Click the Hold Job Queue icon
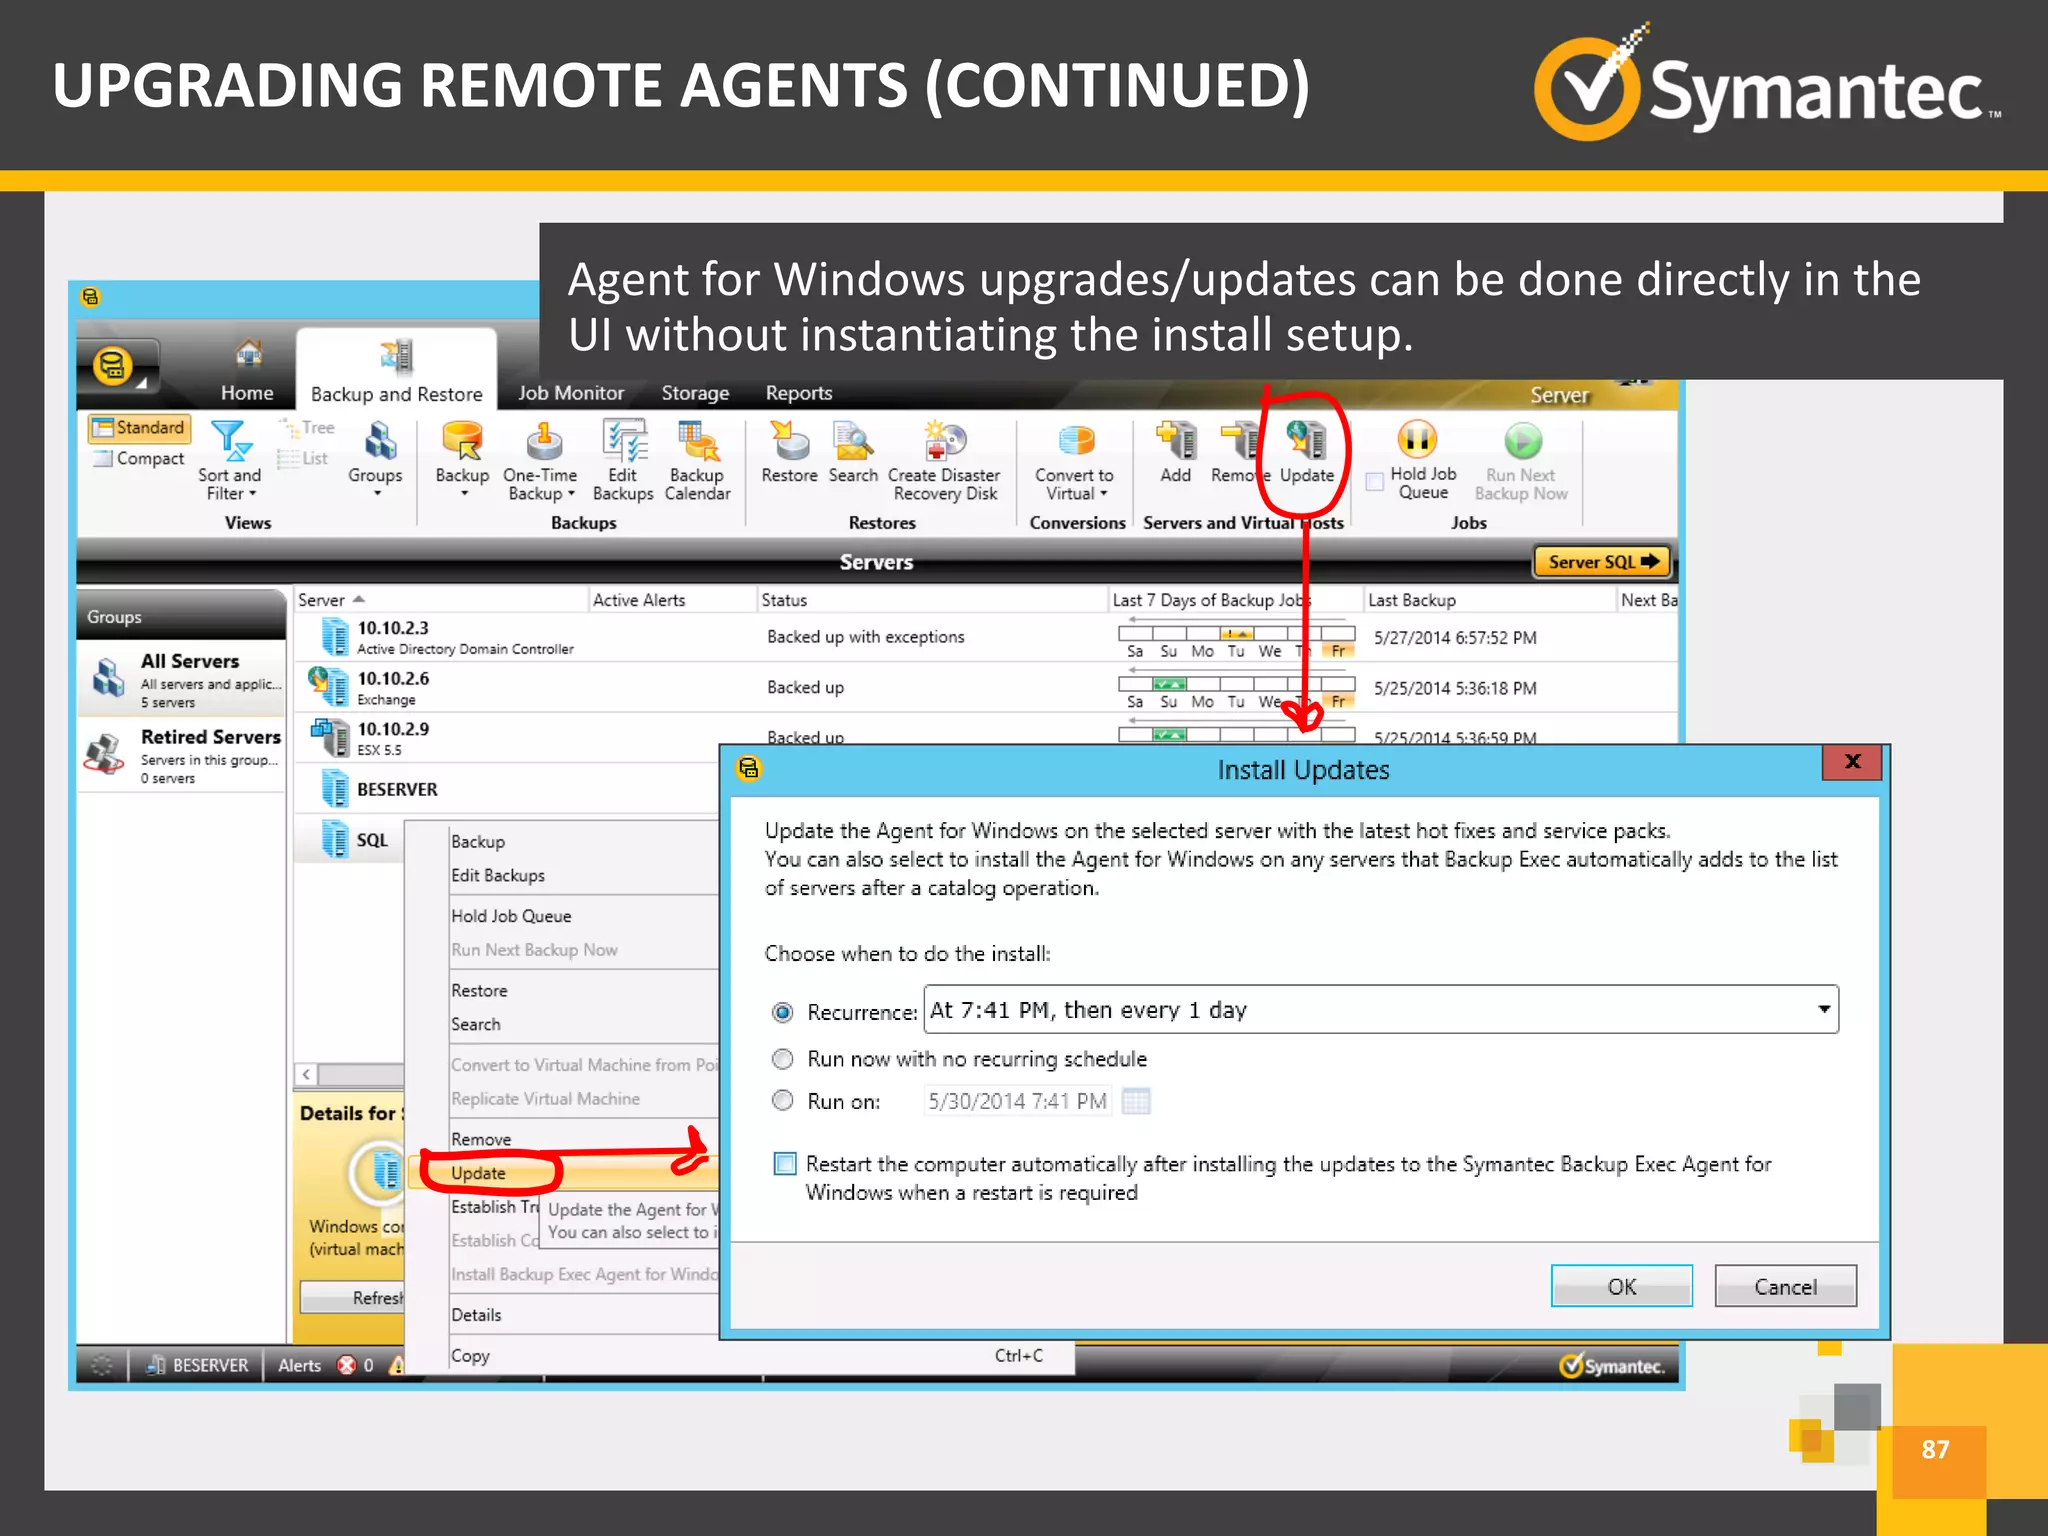 (1417, 440)
